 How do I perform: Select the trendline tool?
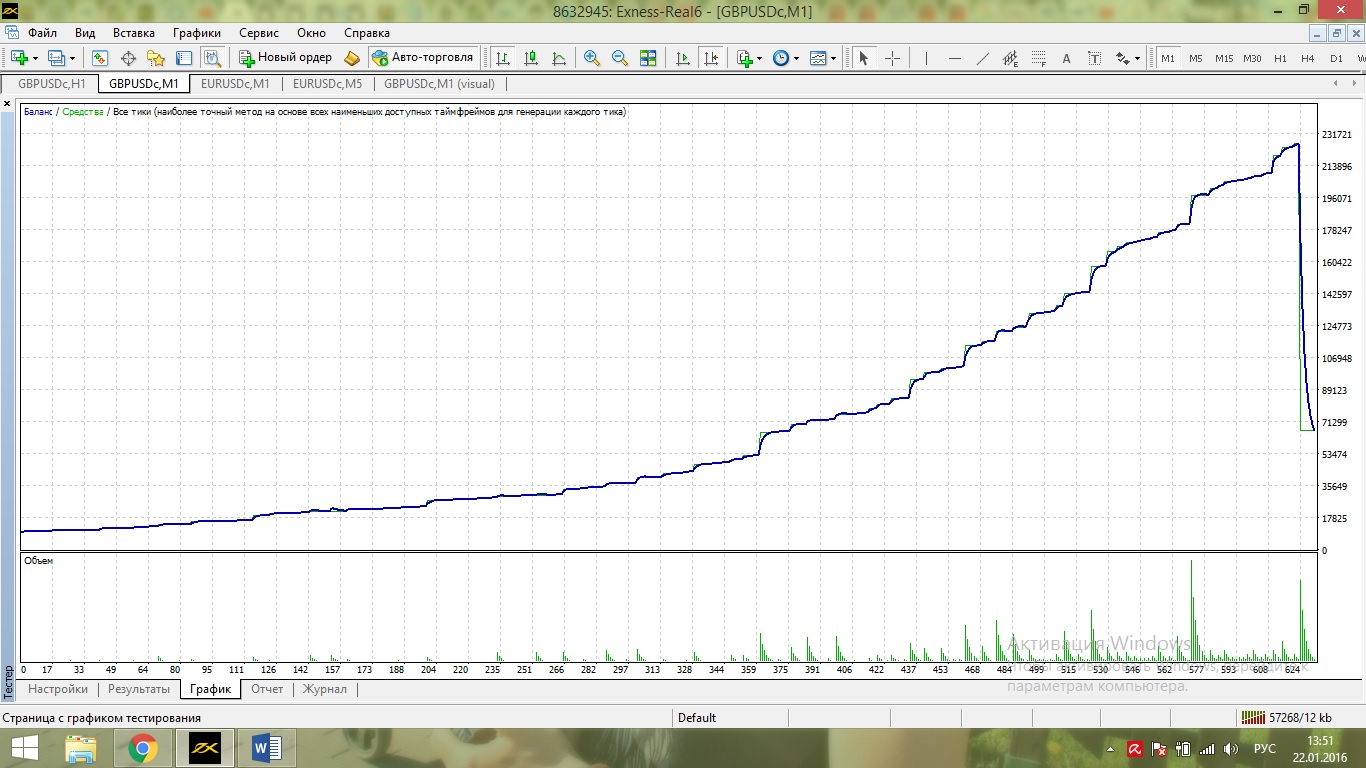click(982, 58)
